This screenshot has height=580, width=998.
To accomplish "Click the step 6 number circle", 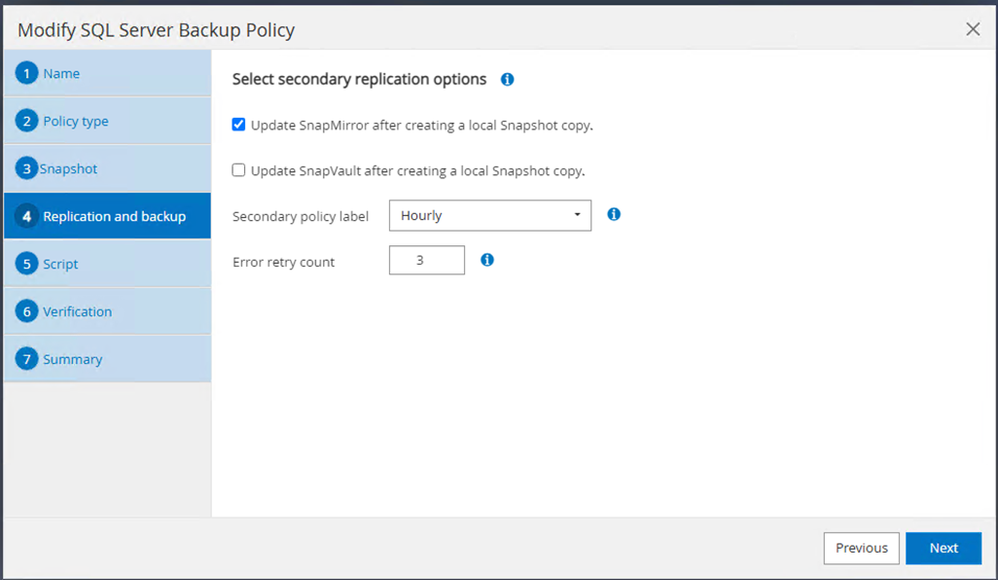I will 27,311.
